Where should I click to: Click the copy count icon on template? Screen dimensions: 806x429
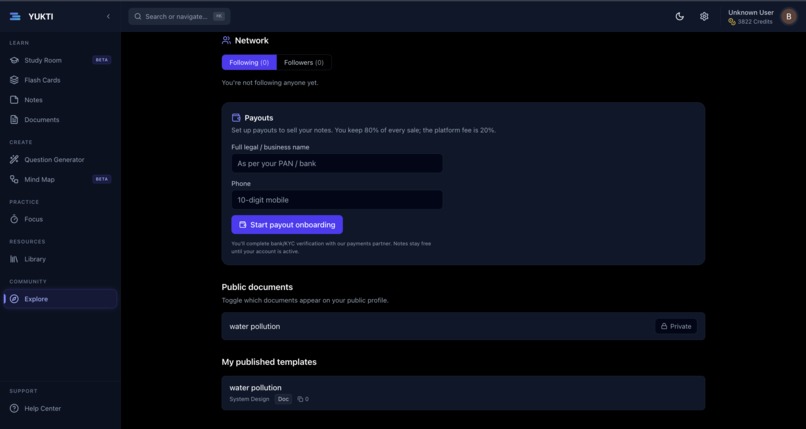[x=300, y=399]
